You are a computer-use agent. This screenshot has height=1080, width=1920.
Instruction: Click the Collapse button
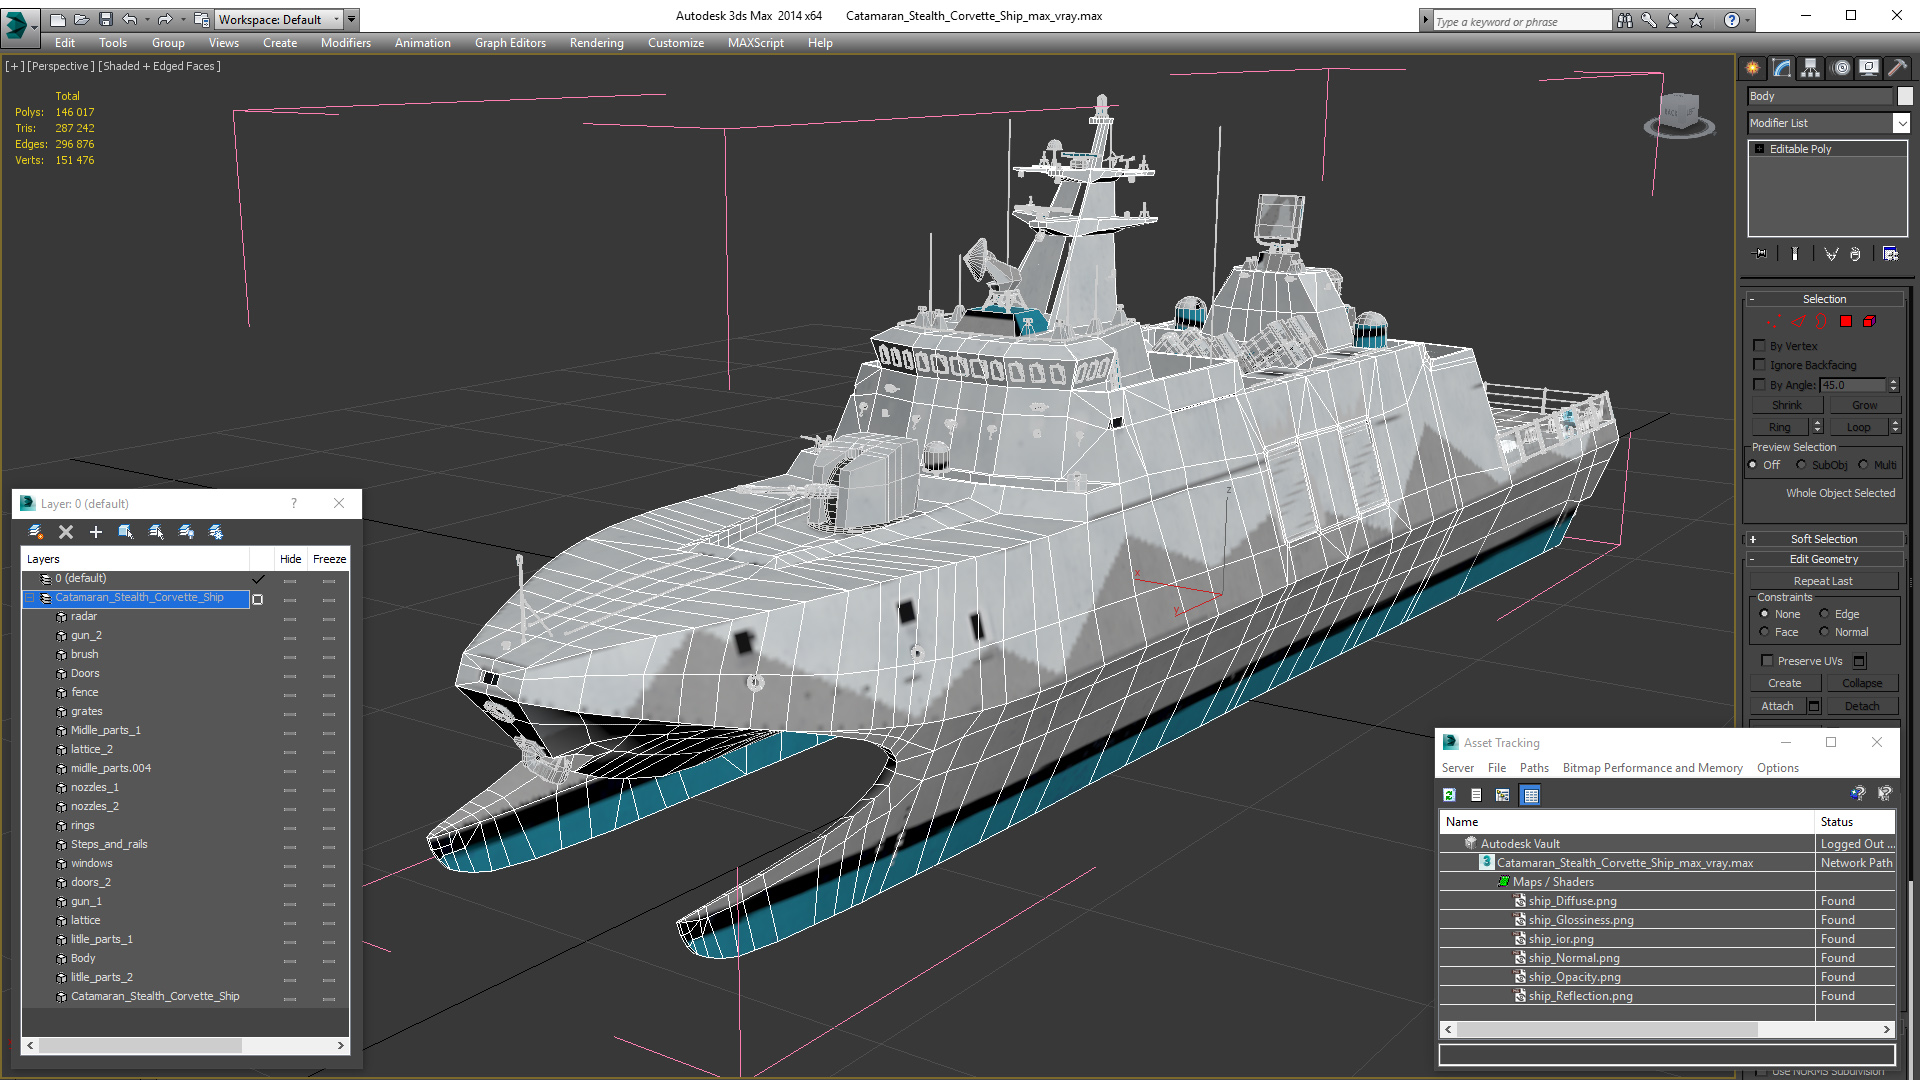(x=1862, y=683)
